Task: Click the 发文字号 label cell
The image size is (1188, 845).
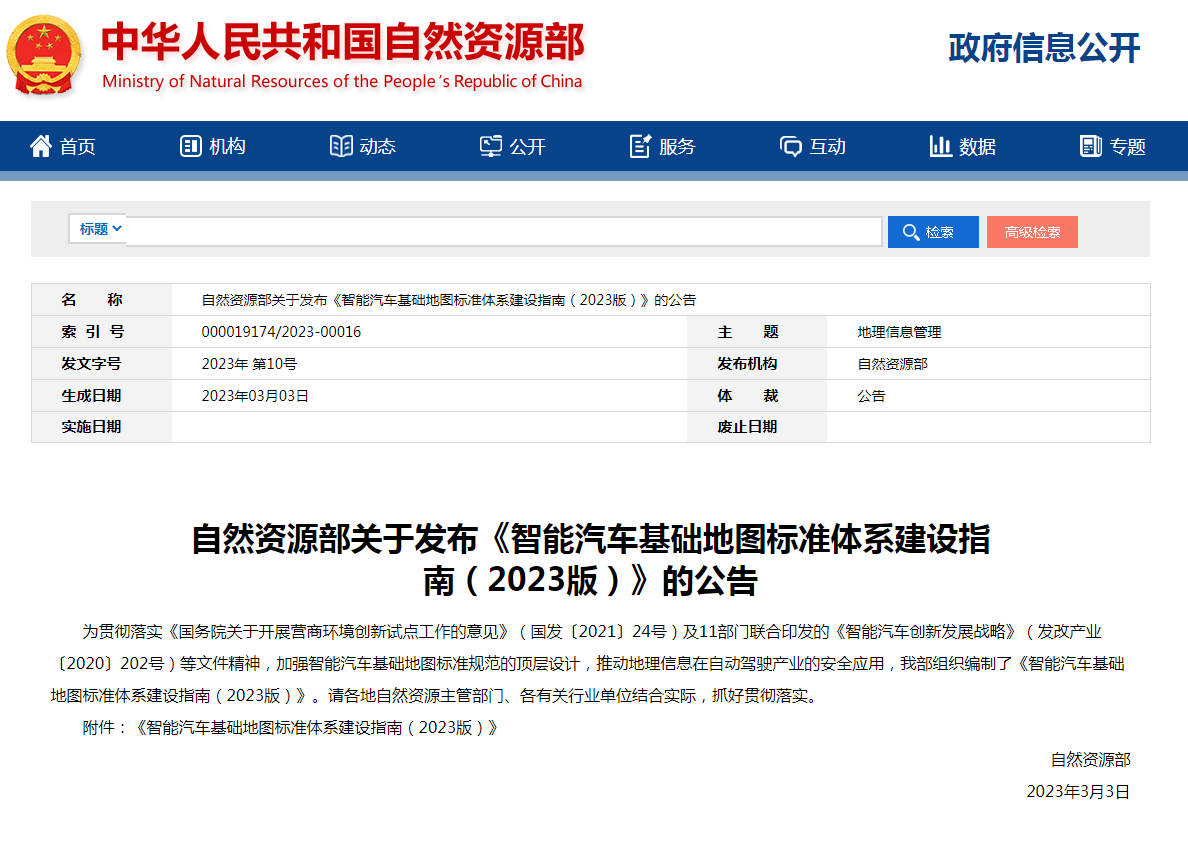Action: (x=102, y=364)
